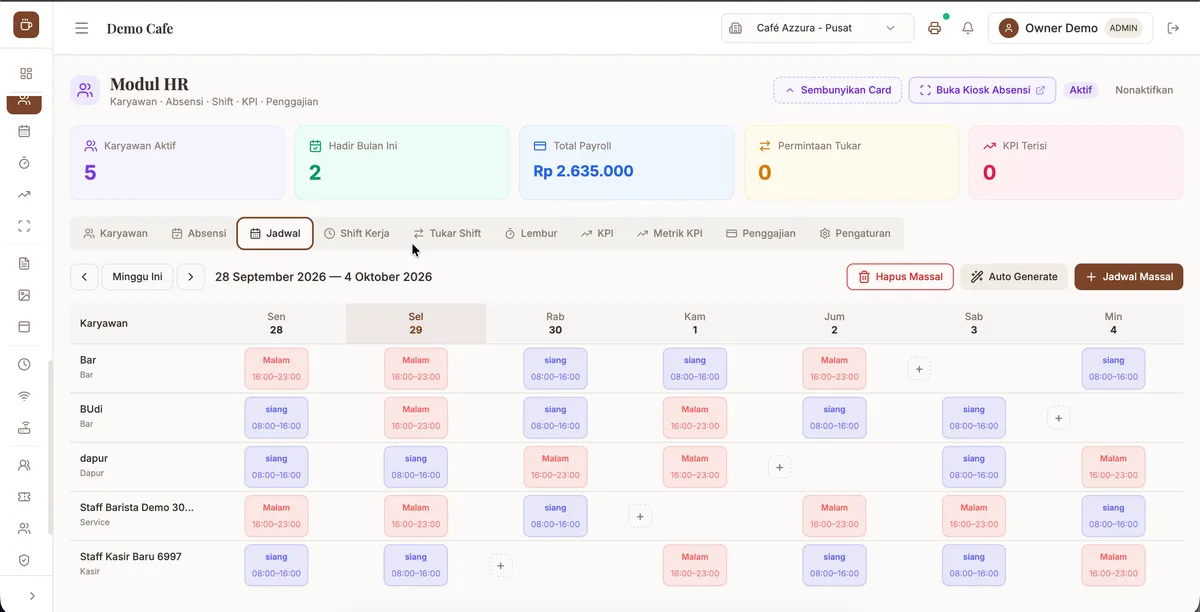This screenshot has height=612, width=1200.
Task: Open Staff Barista Demo's Sunday siang shift
Action: click(1113, 516)
